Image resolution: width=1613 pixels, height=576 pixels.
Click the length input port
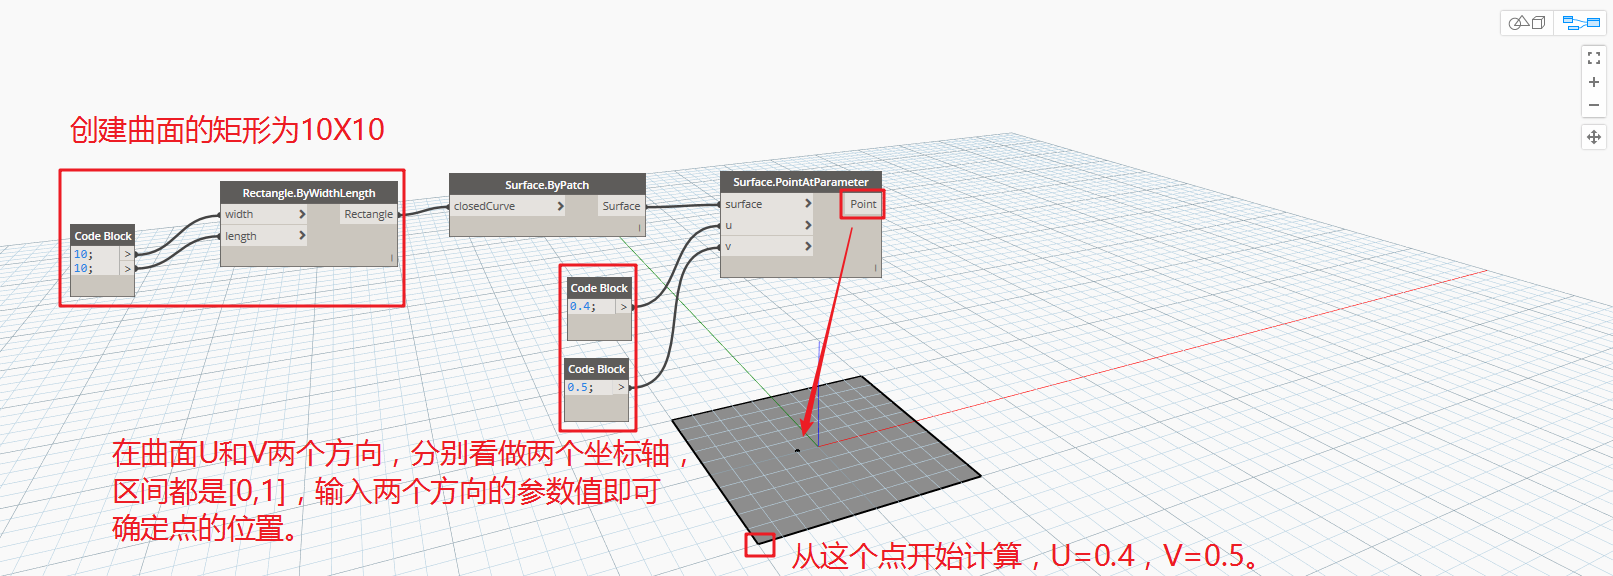coord(263,236)
